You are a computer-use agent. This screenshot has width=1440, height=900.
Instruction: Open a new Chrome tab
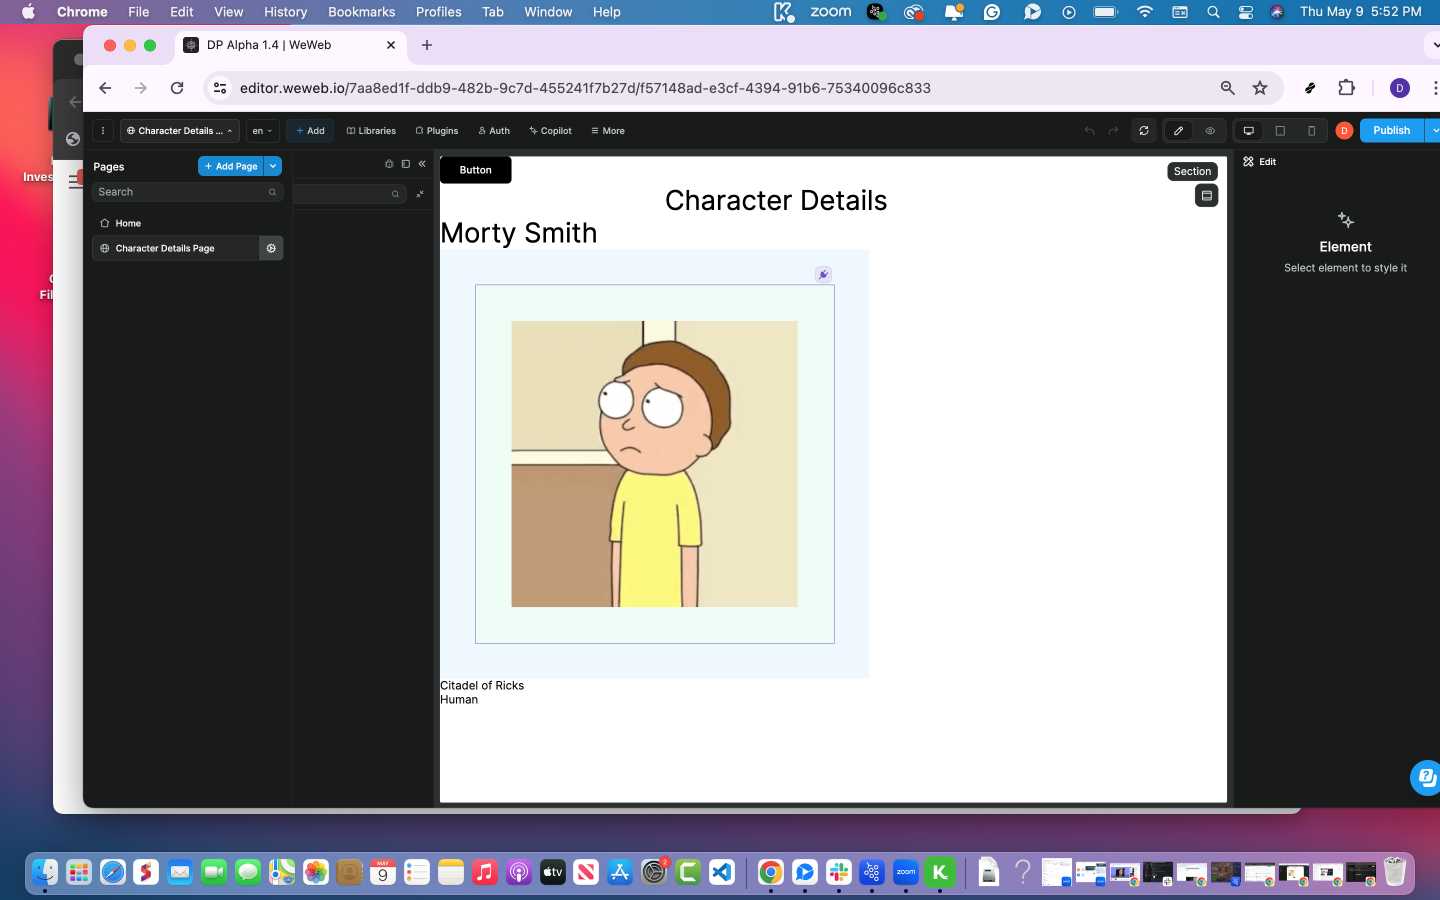click(x=427, y=45)
